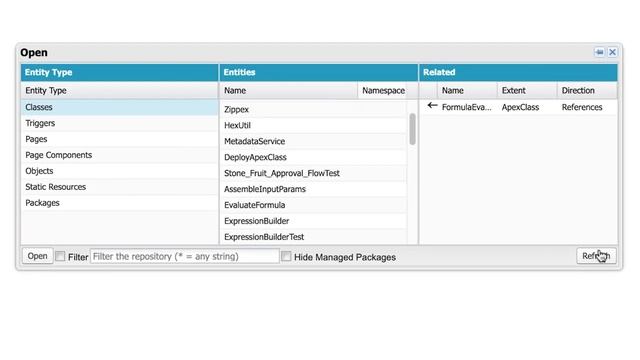Viewport: 640px width, 360px height.
Task: Select the EvaluateFormula class
Action: pyautogui.click(x=313, y=205)
